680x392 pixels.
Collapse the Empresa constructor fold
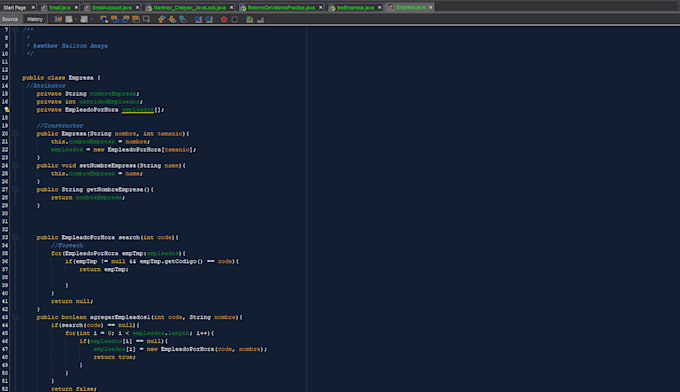15,134
